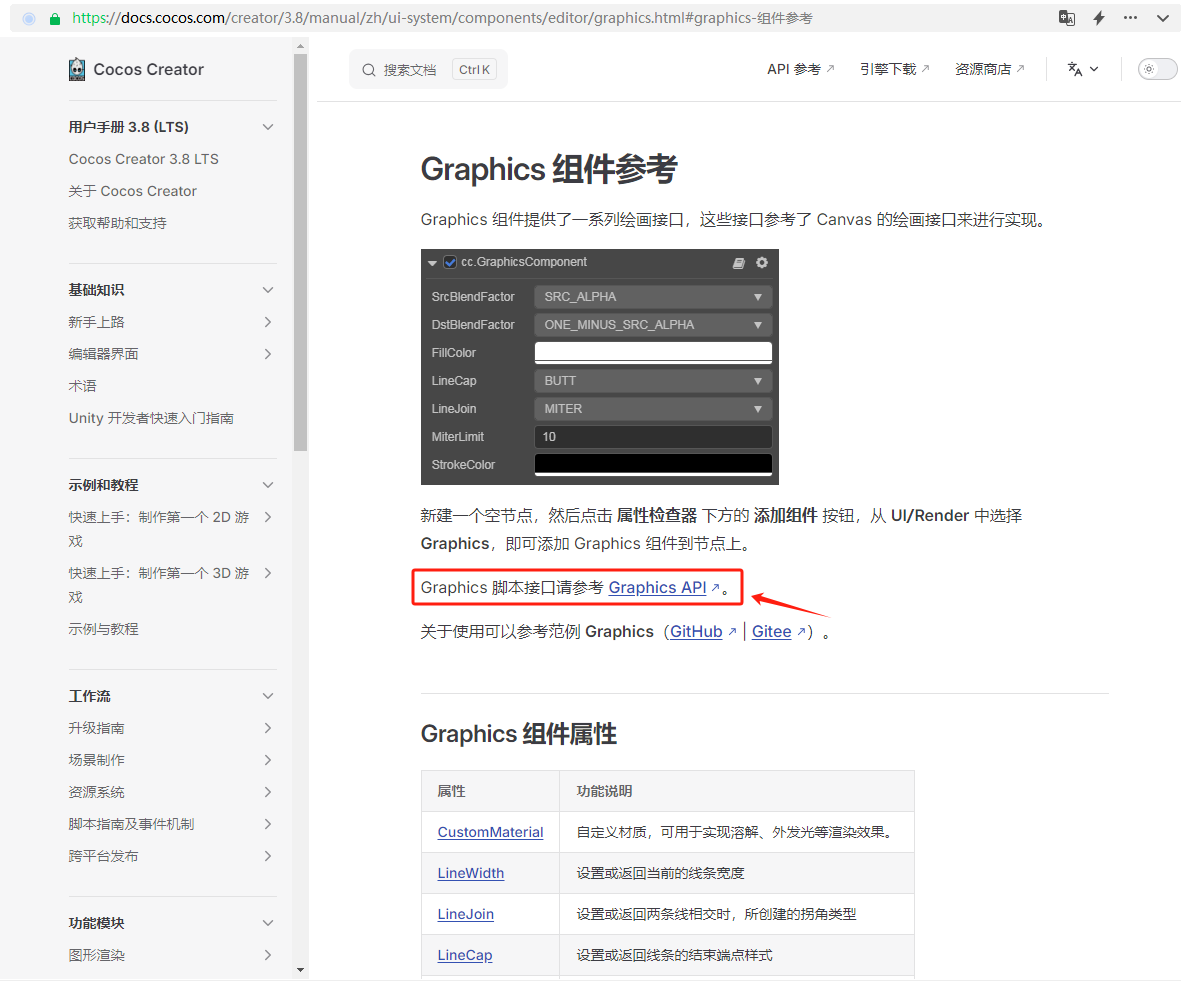The image size is (1181, 989).
Task: Click the MiterLimit value field
Action: pos(653,437)
